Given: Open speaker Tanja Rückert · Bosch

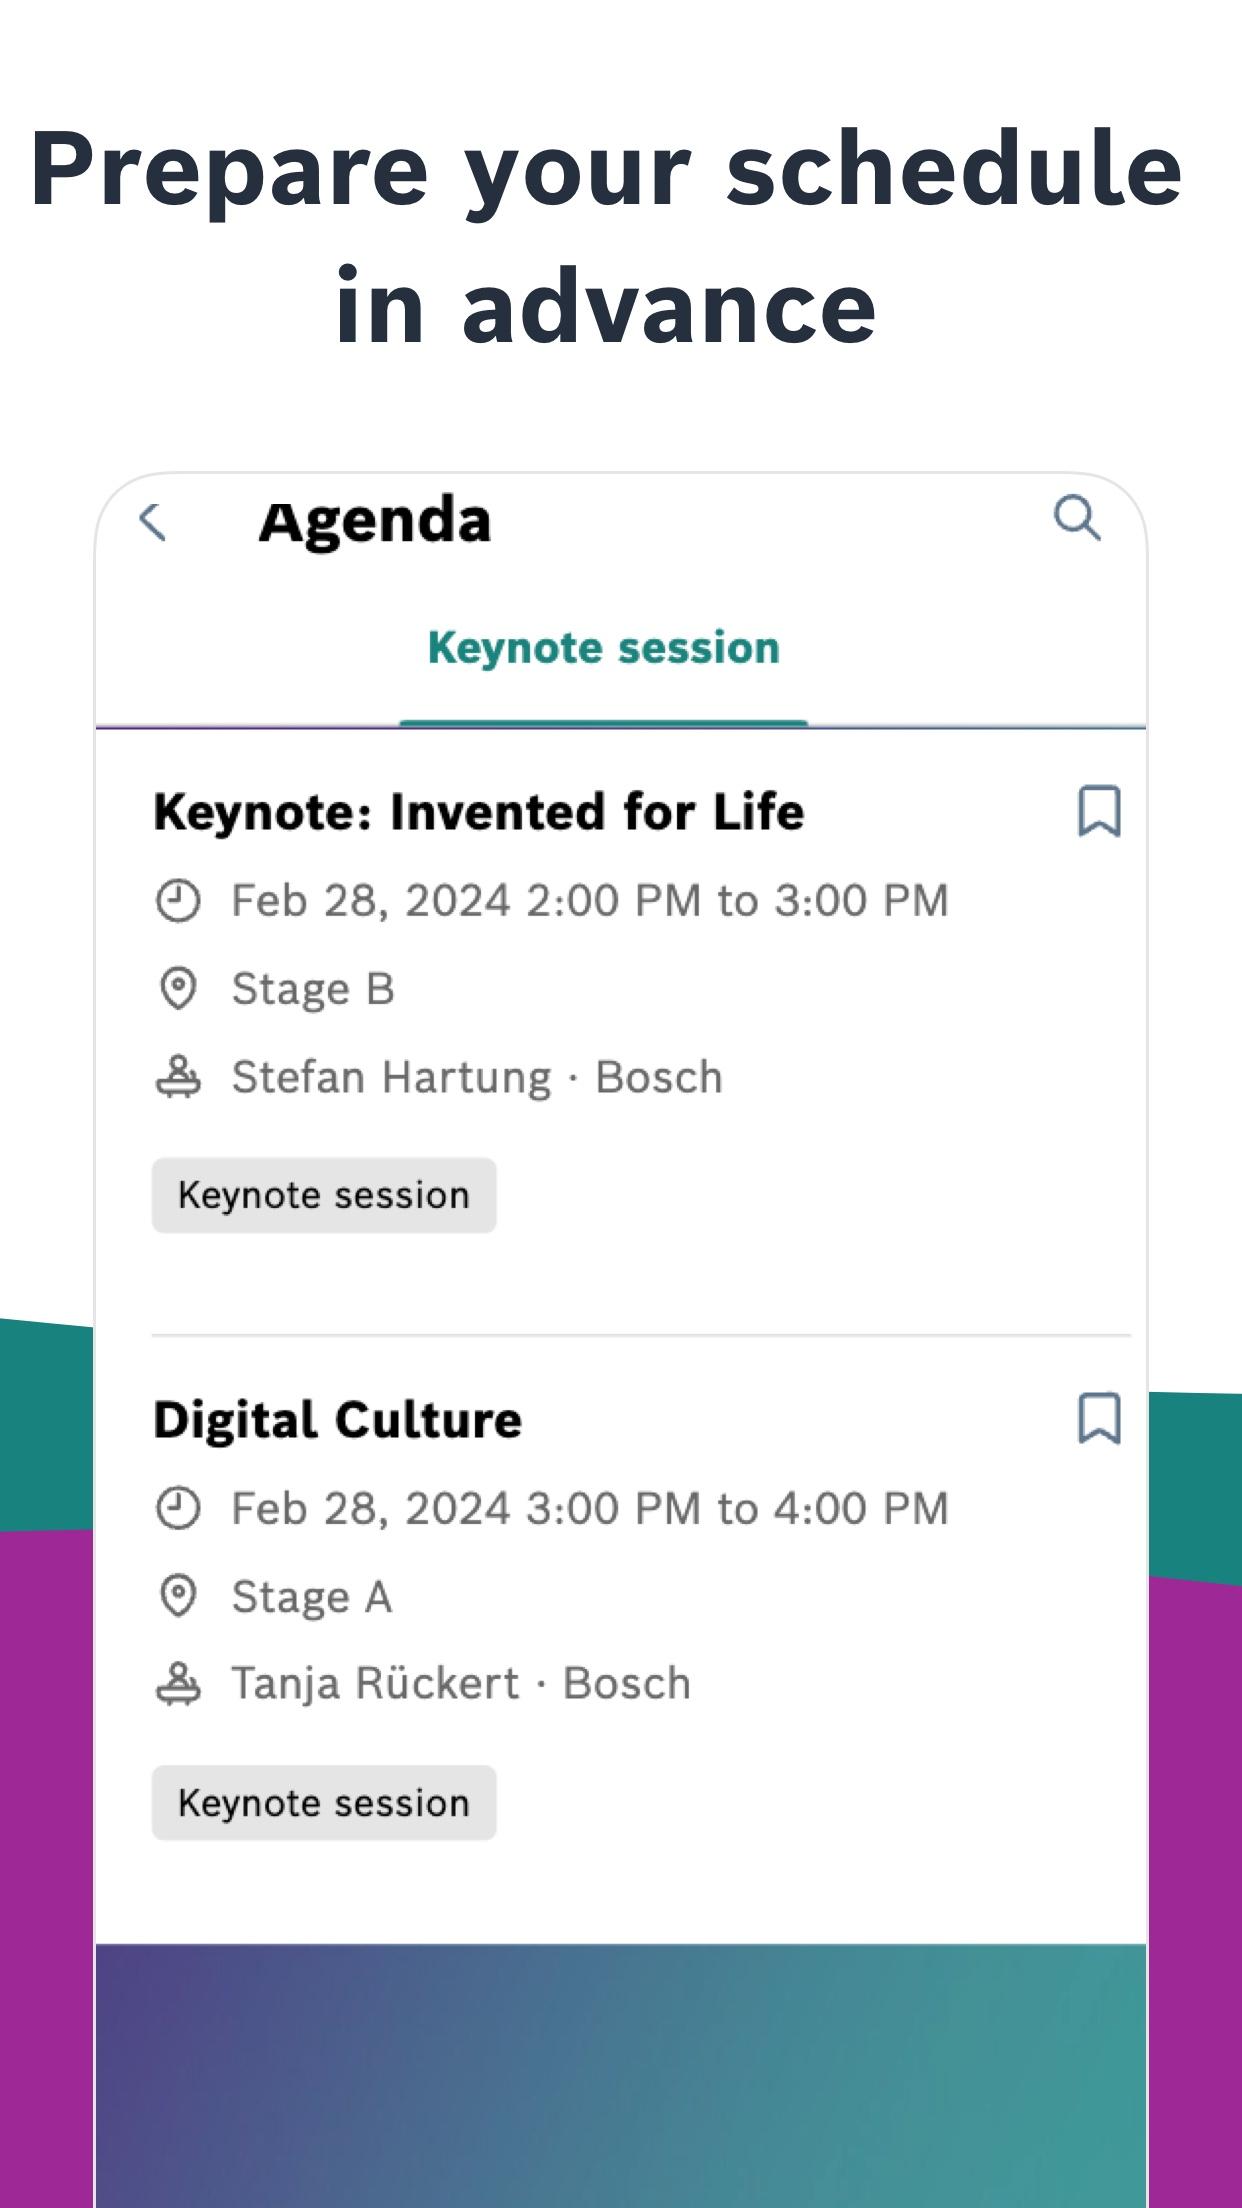Looking at the screenshot, I should (461, 1684).
